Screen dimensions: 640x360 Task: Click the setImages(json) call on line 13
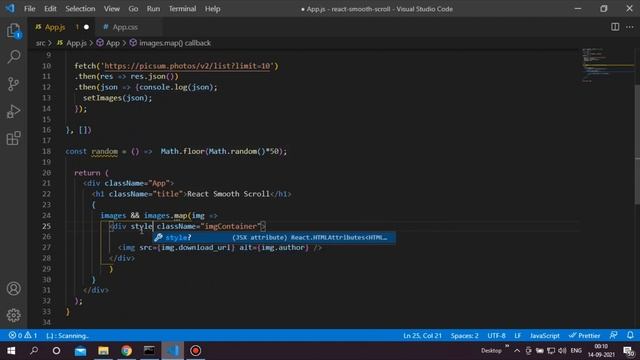tap(117, 98)
